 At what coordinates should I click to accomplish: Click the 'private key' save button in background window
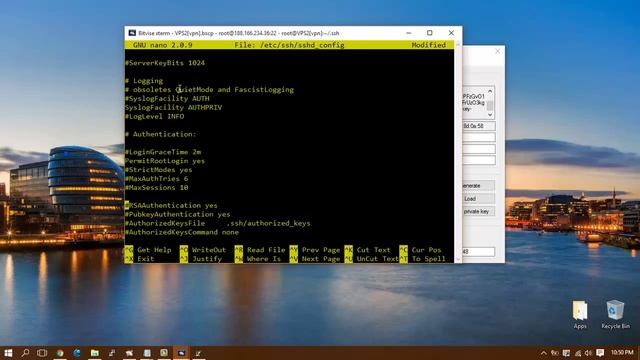478,211
